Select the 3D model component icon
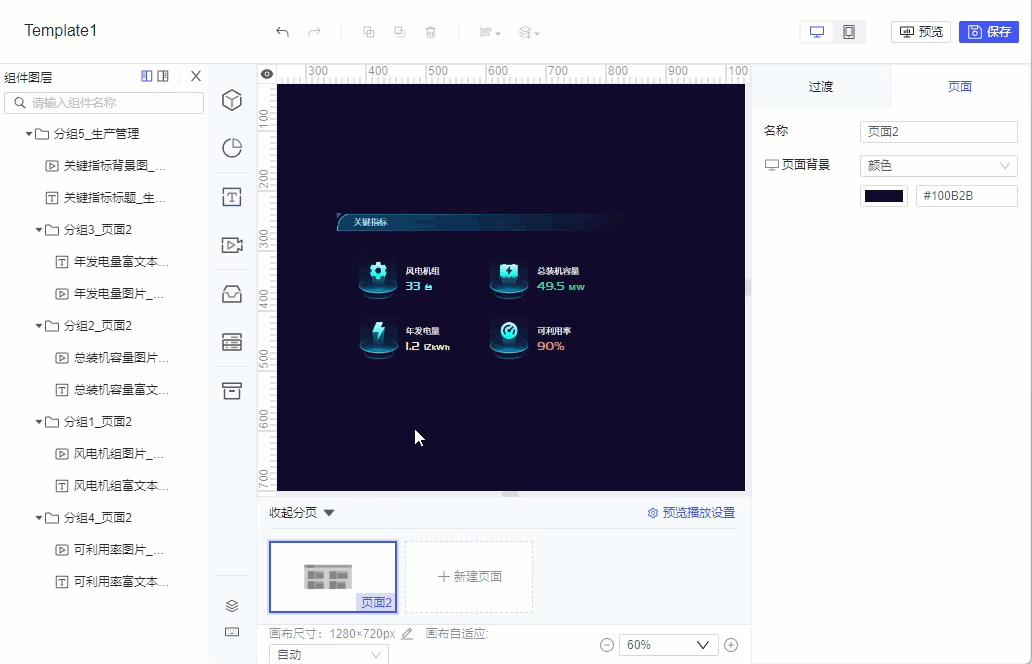The height and width of the screenshot is (664, 1032). point(232,100)
